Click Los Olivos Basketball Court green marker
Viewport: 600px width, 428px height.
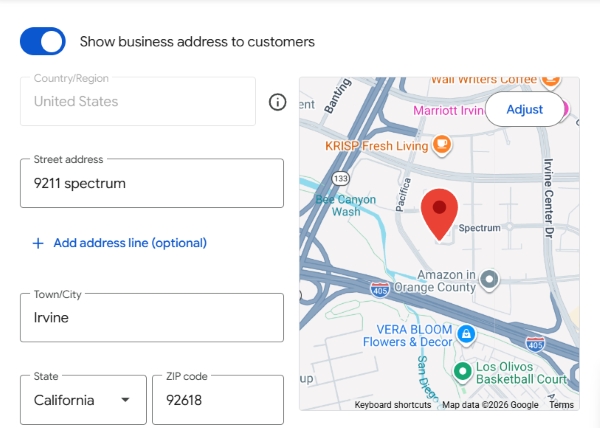point(463,371)
